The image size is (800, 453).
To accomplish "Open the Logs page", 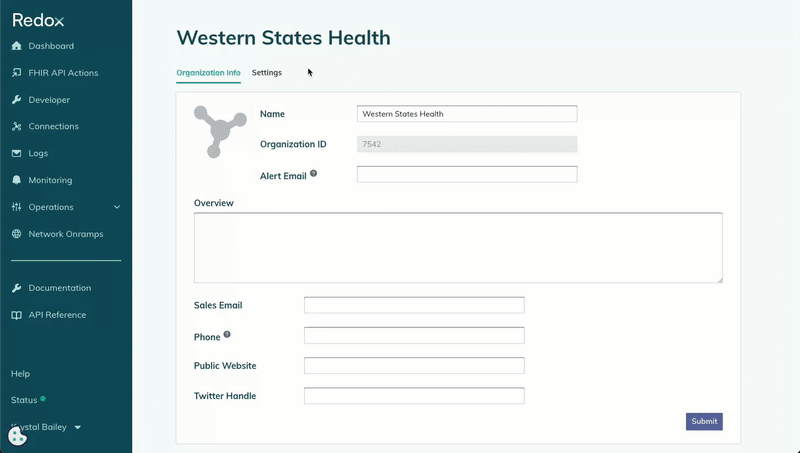I will 38,153.
